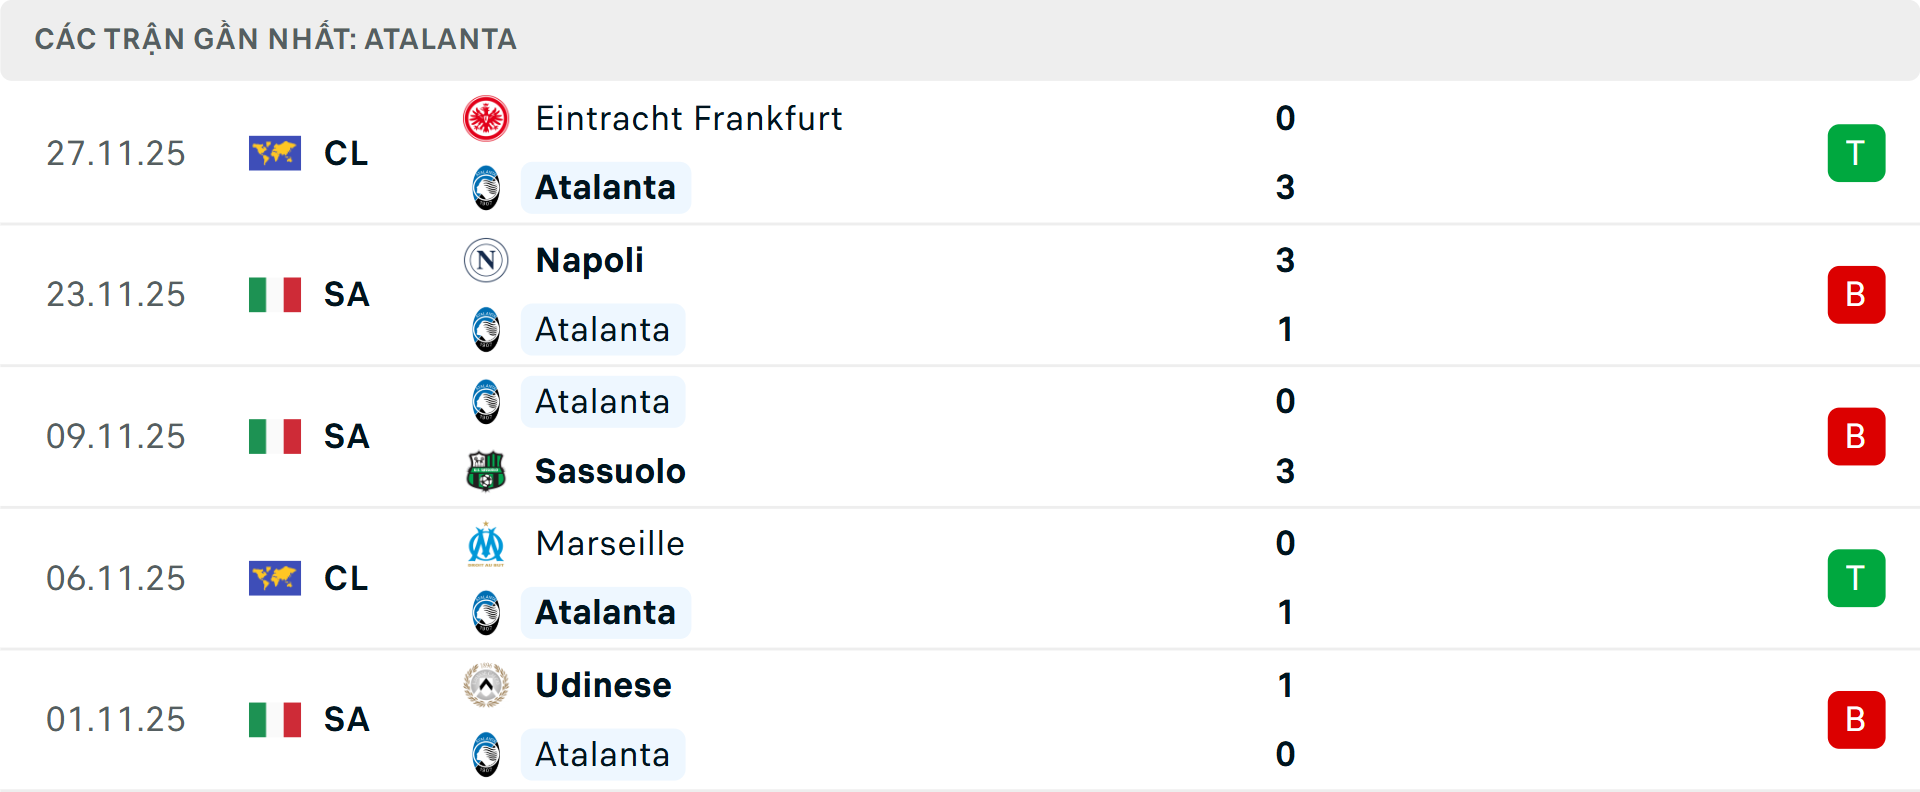Open the Udinese team name link

click(x=603, y=686)
